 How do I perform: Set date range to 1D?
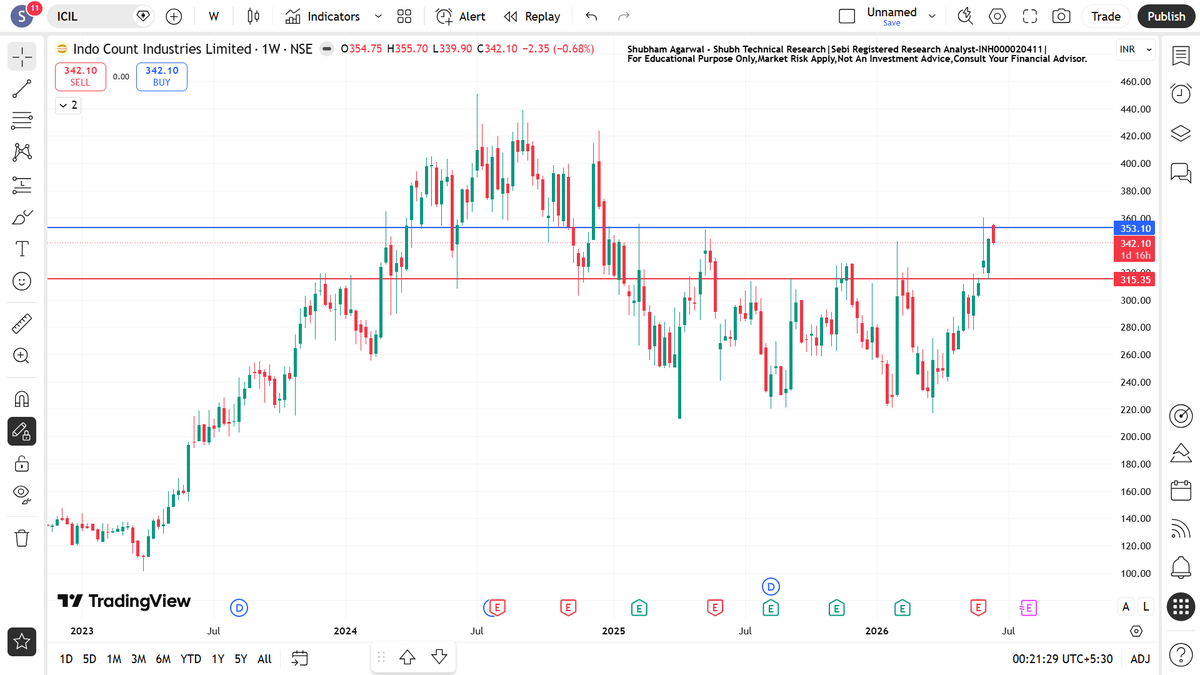(x=66, y=658)
